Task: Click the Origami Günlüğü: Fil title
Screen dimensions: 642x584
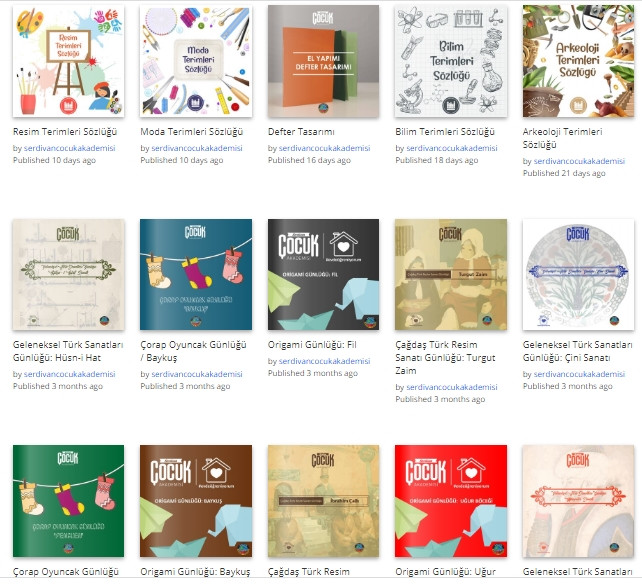Action: 312,345
